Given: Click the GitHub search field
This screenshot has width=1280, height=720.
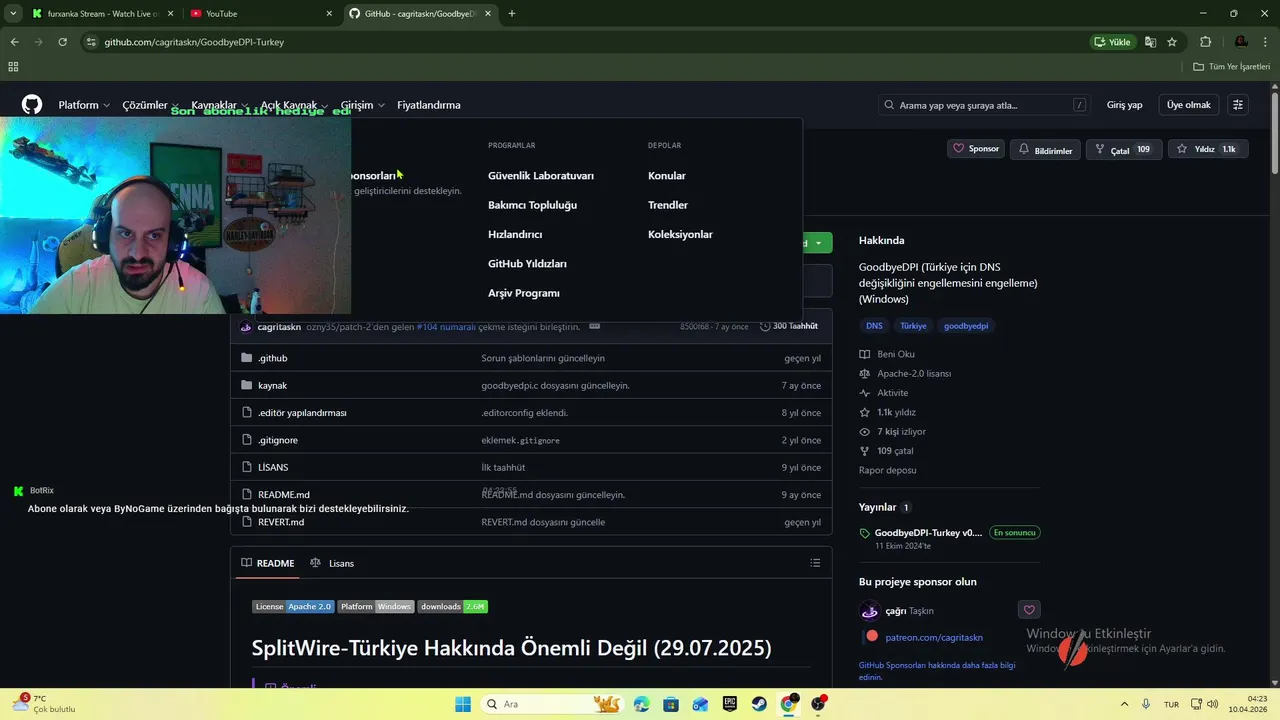Looking at the screenshot, I should pyautogui.click(x=985, y=105).
